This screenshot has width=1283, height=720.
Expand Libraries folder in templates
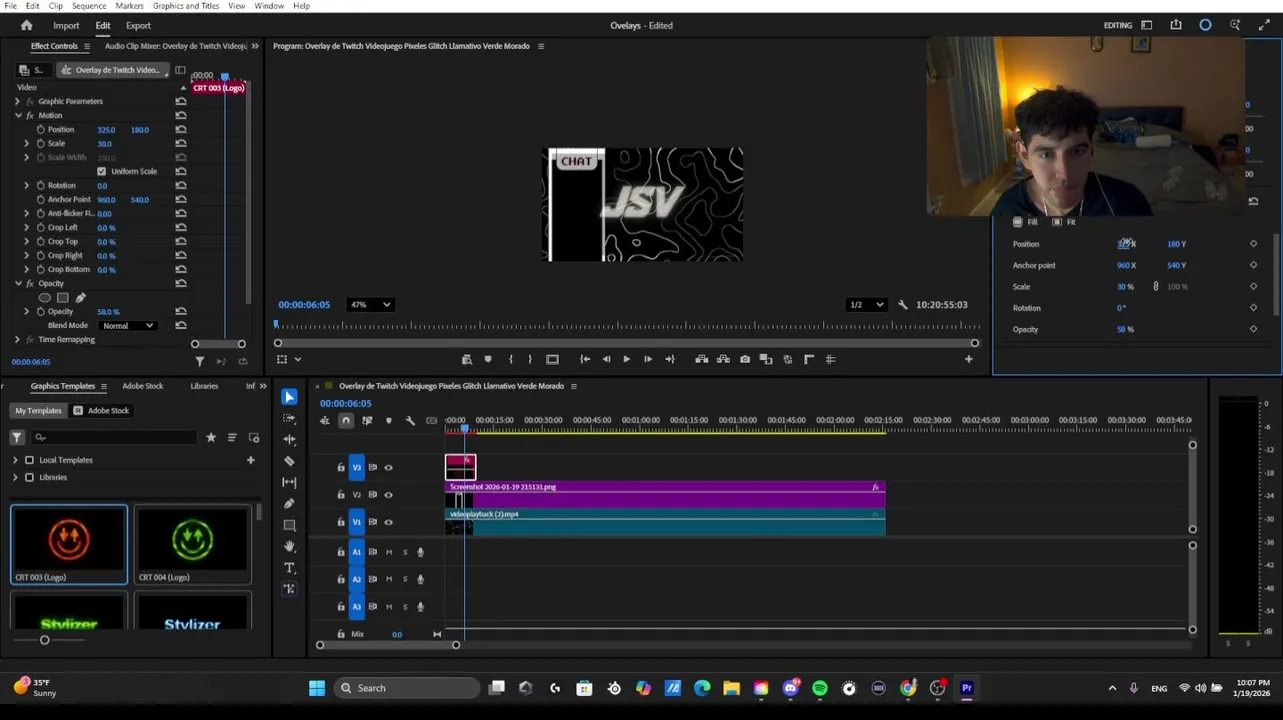pyautogui.click(x=15, y=477)
